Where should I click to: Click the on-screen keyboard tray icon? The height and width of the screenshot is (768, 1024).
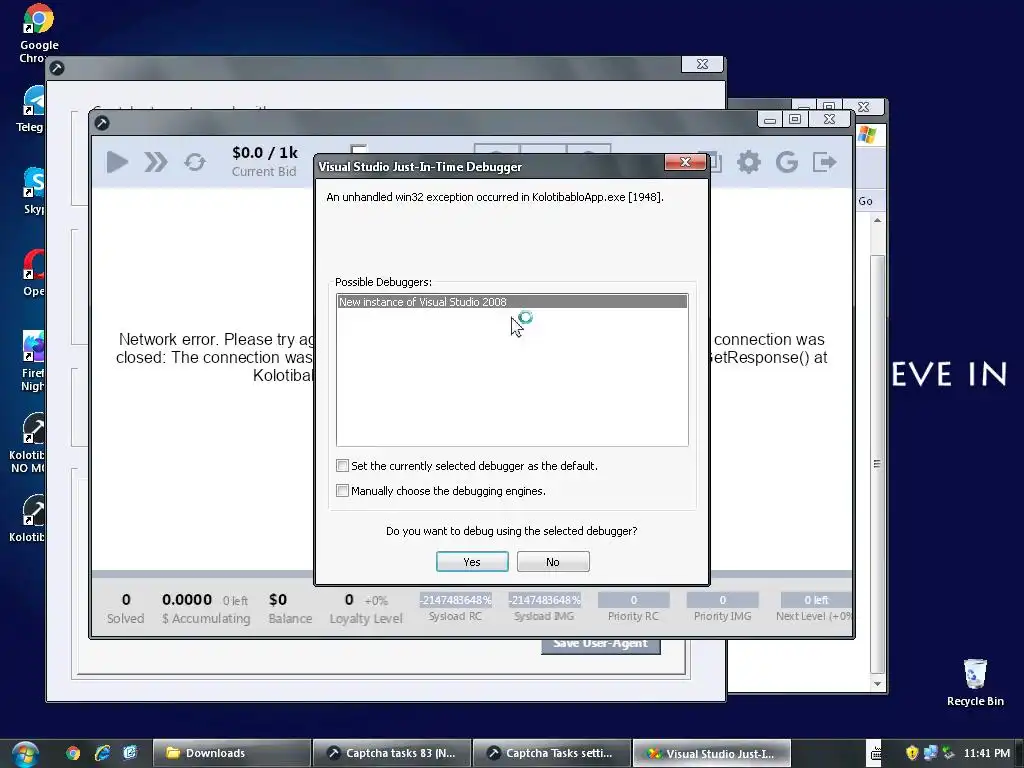875,754
